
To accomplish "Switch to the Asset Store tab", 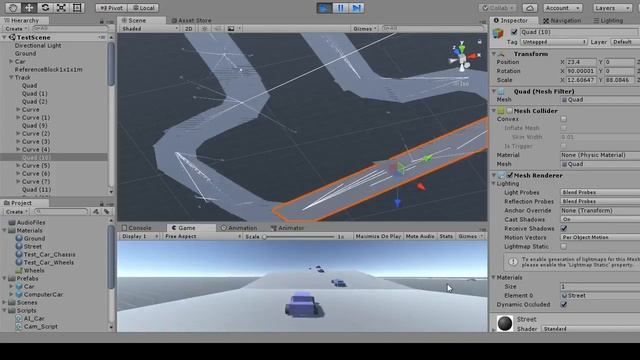I will click(x=191, y=20).
